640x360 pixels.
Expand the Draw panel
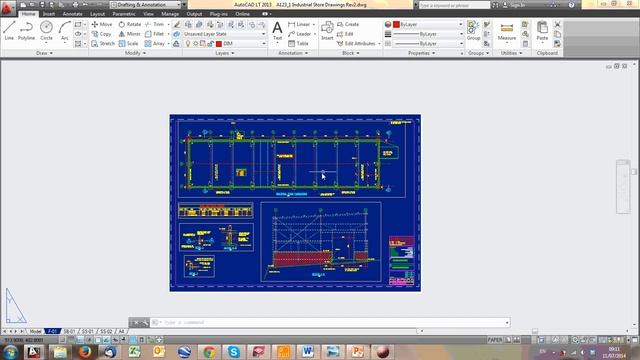point(44,53)
